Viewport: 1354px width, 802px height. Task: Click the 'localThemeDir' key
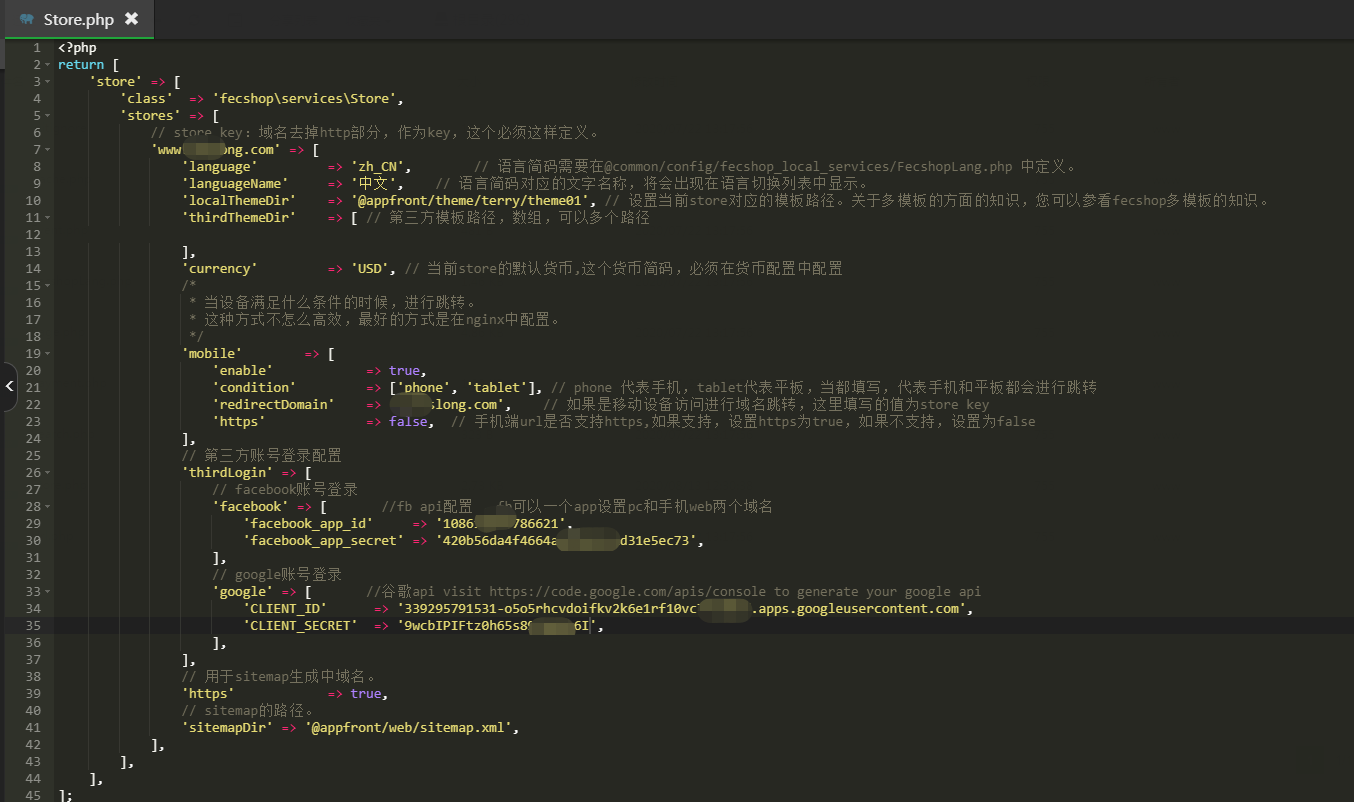[239, 201]
